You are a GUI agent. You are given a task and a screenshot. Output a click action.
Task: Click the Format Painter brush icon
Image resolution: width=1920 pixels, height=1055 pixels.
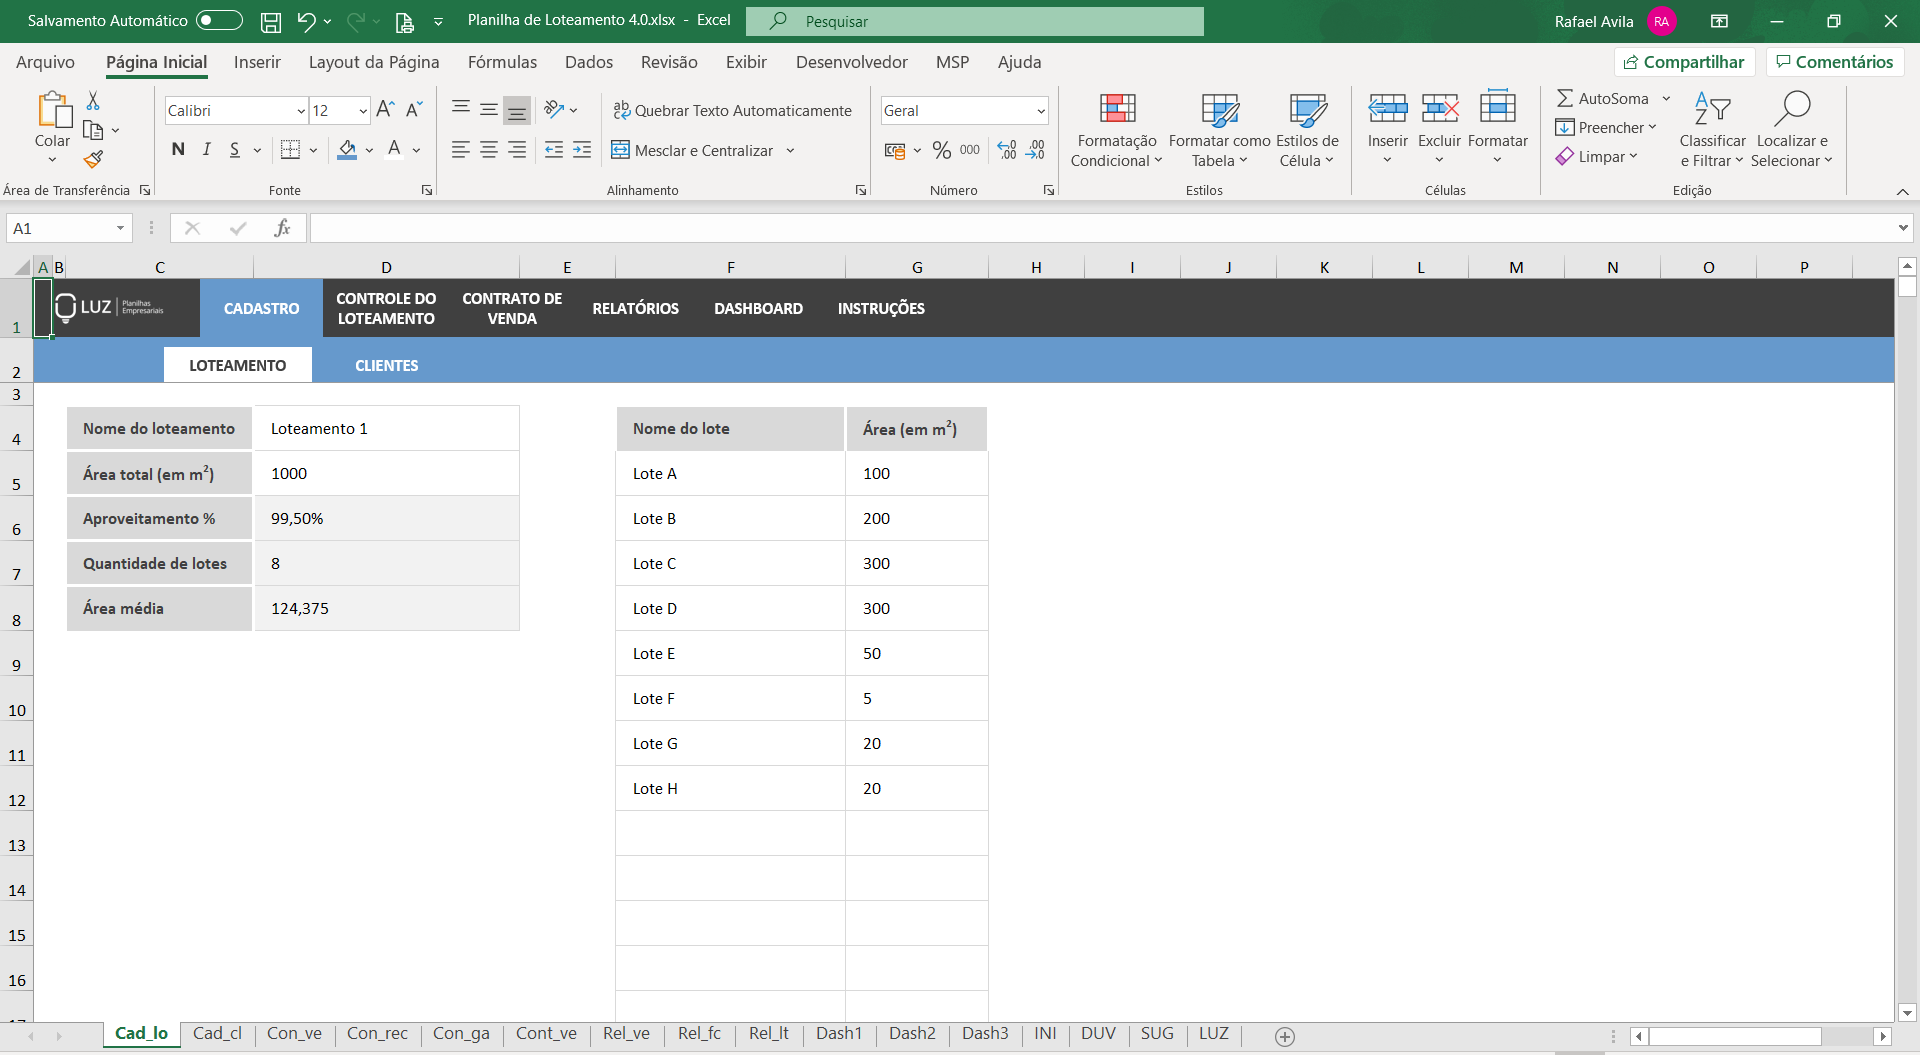coord(94,159)
